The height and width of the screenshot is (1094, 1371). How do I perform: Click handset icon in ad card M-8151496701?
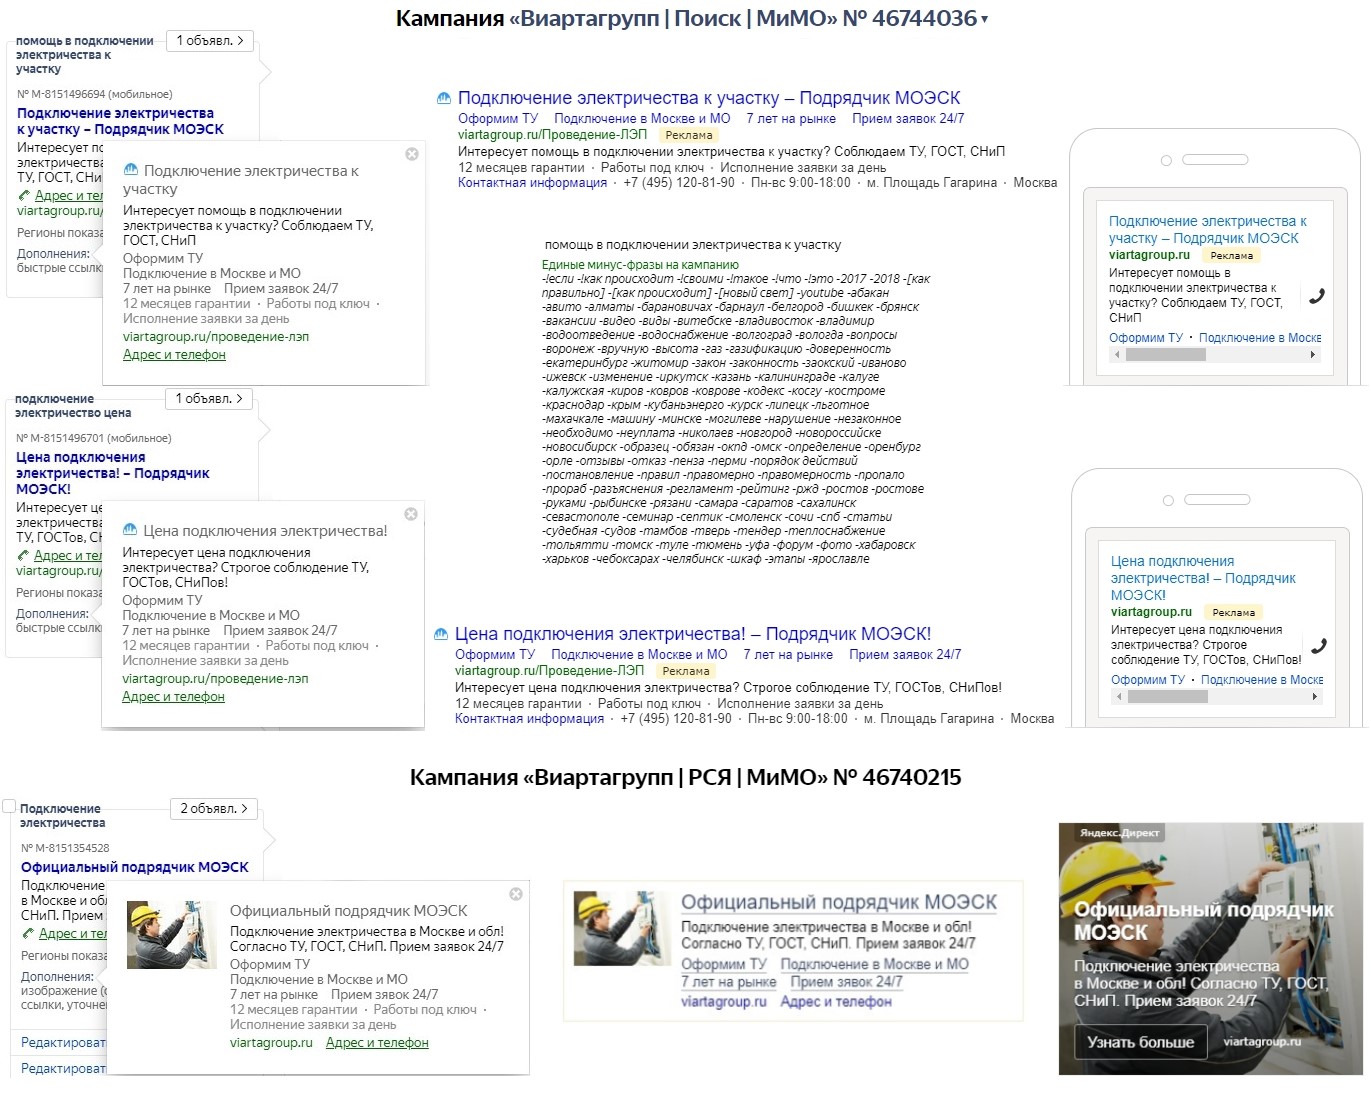pos(23,556)
